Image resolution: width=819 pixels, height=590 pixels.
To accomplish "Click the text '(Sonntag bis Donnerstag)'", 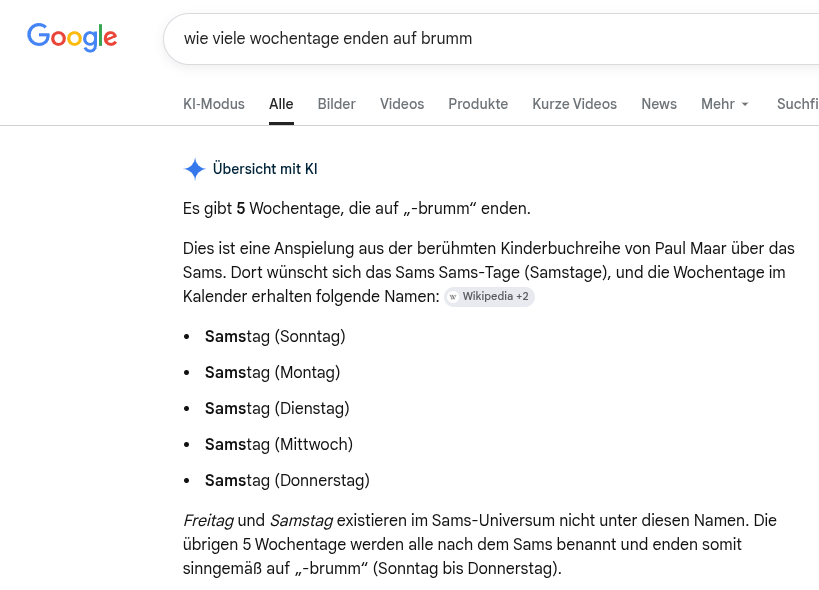I will pos(467,568).
